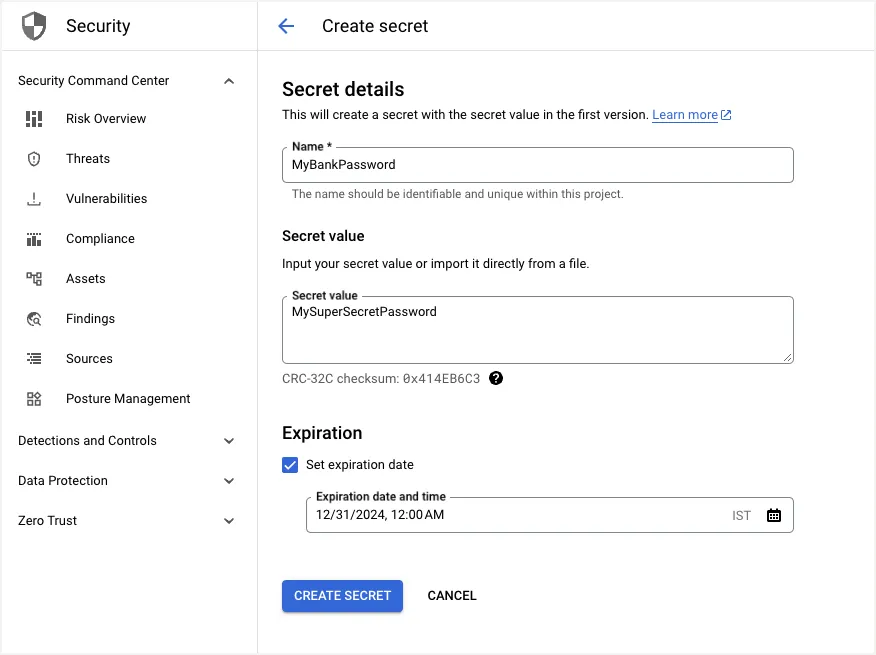Viewport: 876px width, 655px height.
Task: Click the back arrow to leave Create secret
Action: coord(286,26)
